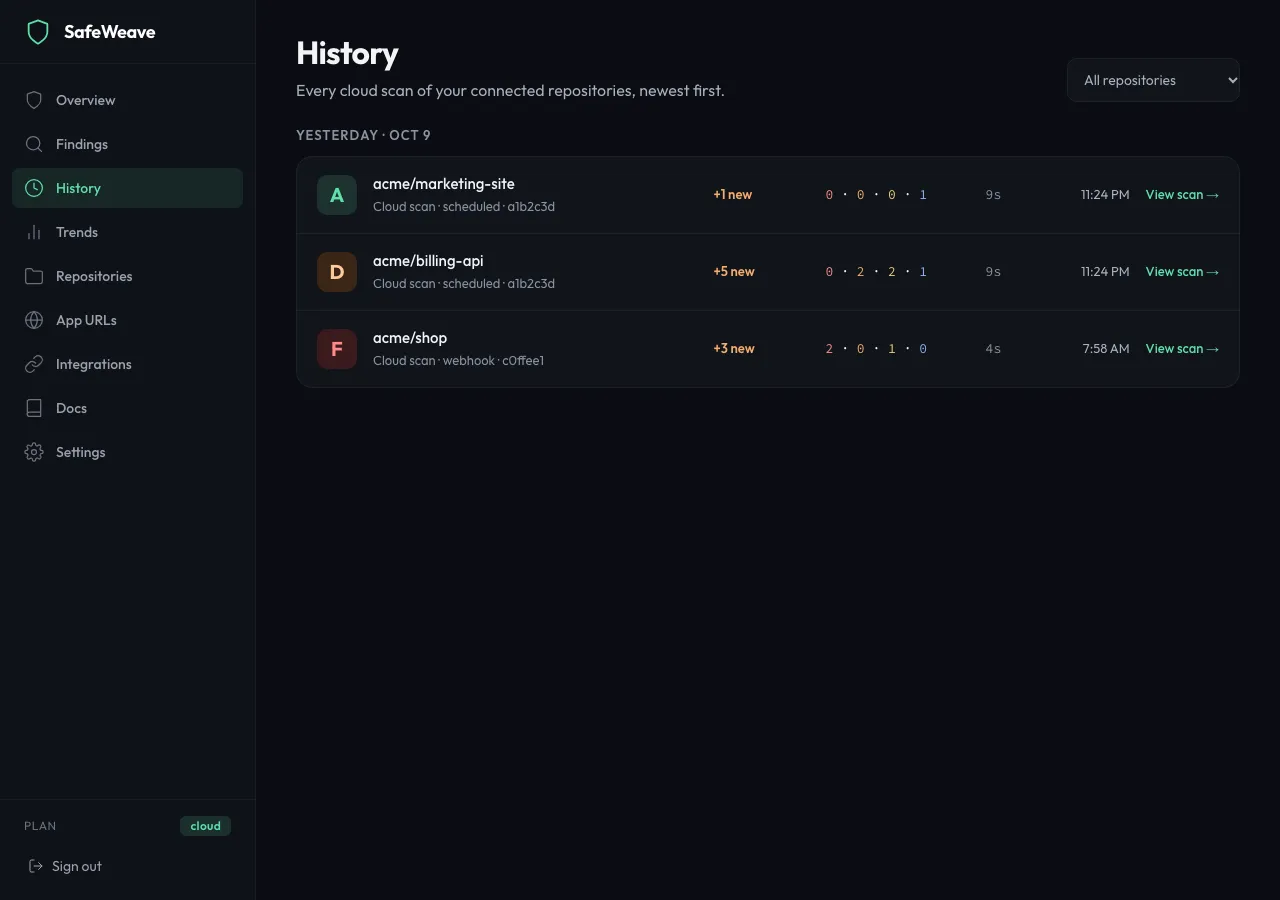The height and width of the screenshot is (900, 1280).
Task: Select the History nav item
Action: tap(127, 188)
